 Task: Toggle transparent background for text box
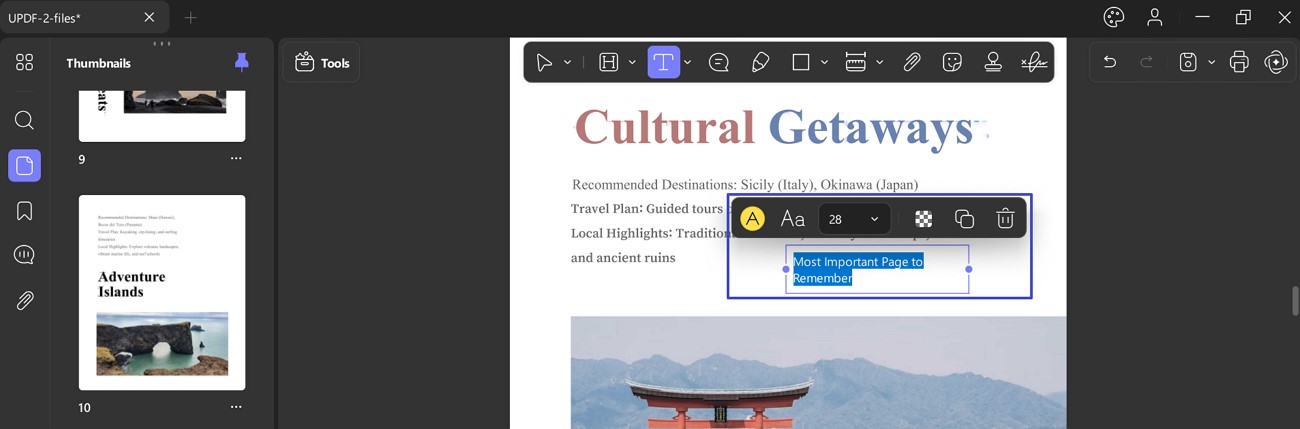pos(924,219)
